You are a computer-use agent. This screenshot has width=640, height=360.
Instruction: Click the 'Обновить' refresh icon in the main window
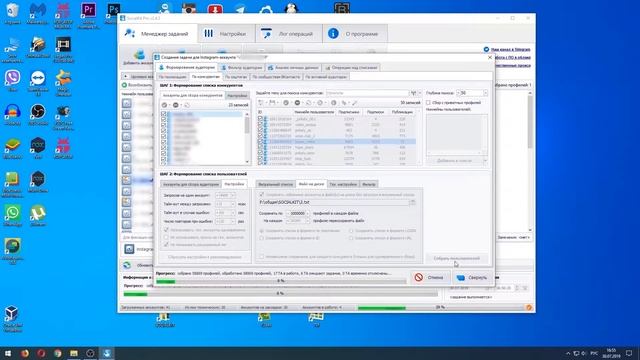point(127,265)
